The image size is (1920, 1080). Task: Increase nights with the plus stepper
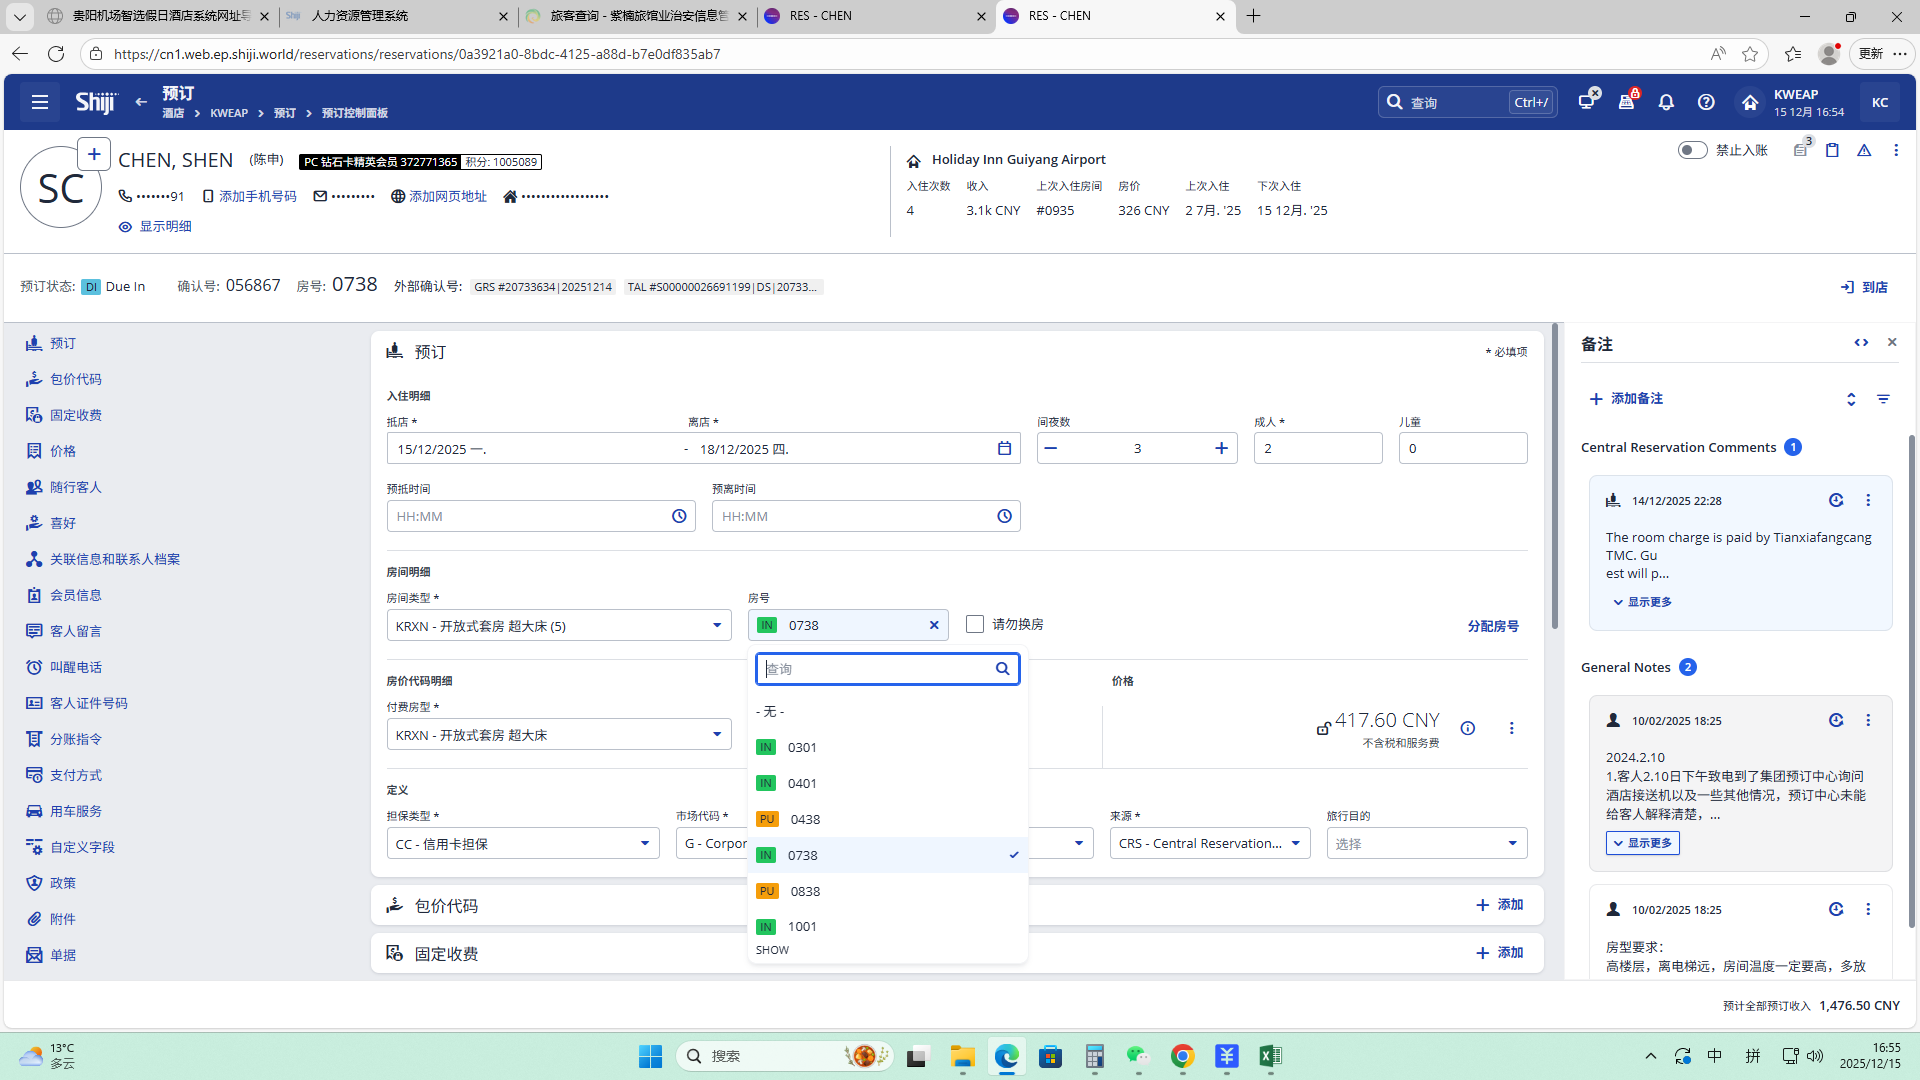pos(1221,448)
